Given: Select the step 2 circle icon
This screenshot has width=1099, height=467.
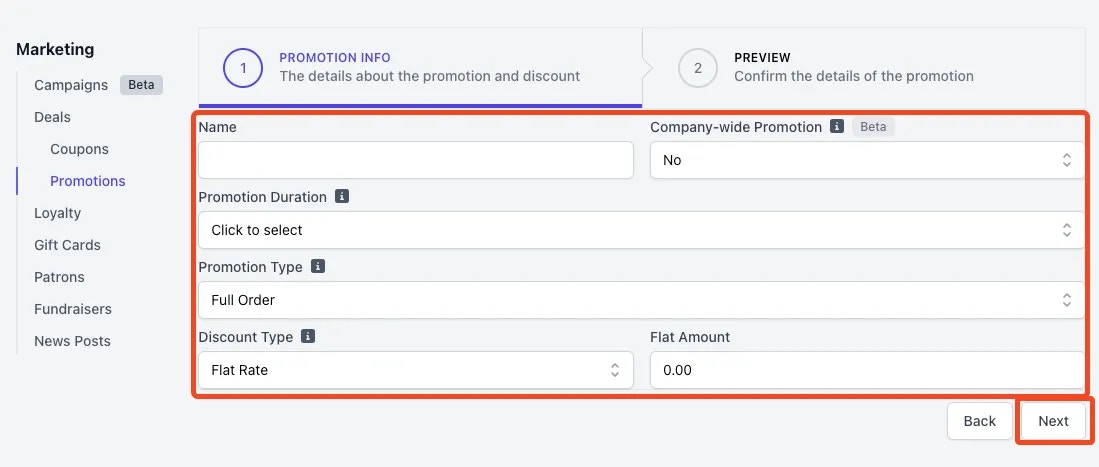Looking at the screenshot, I should [x=697, y=68].
